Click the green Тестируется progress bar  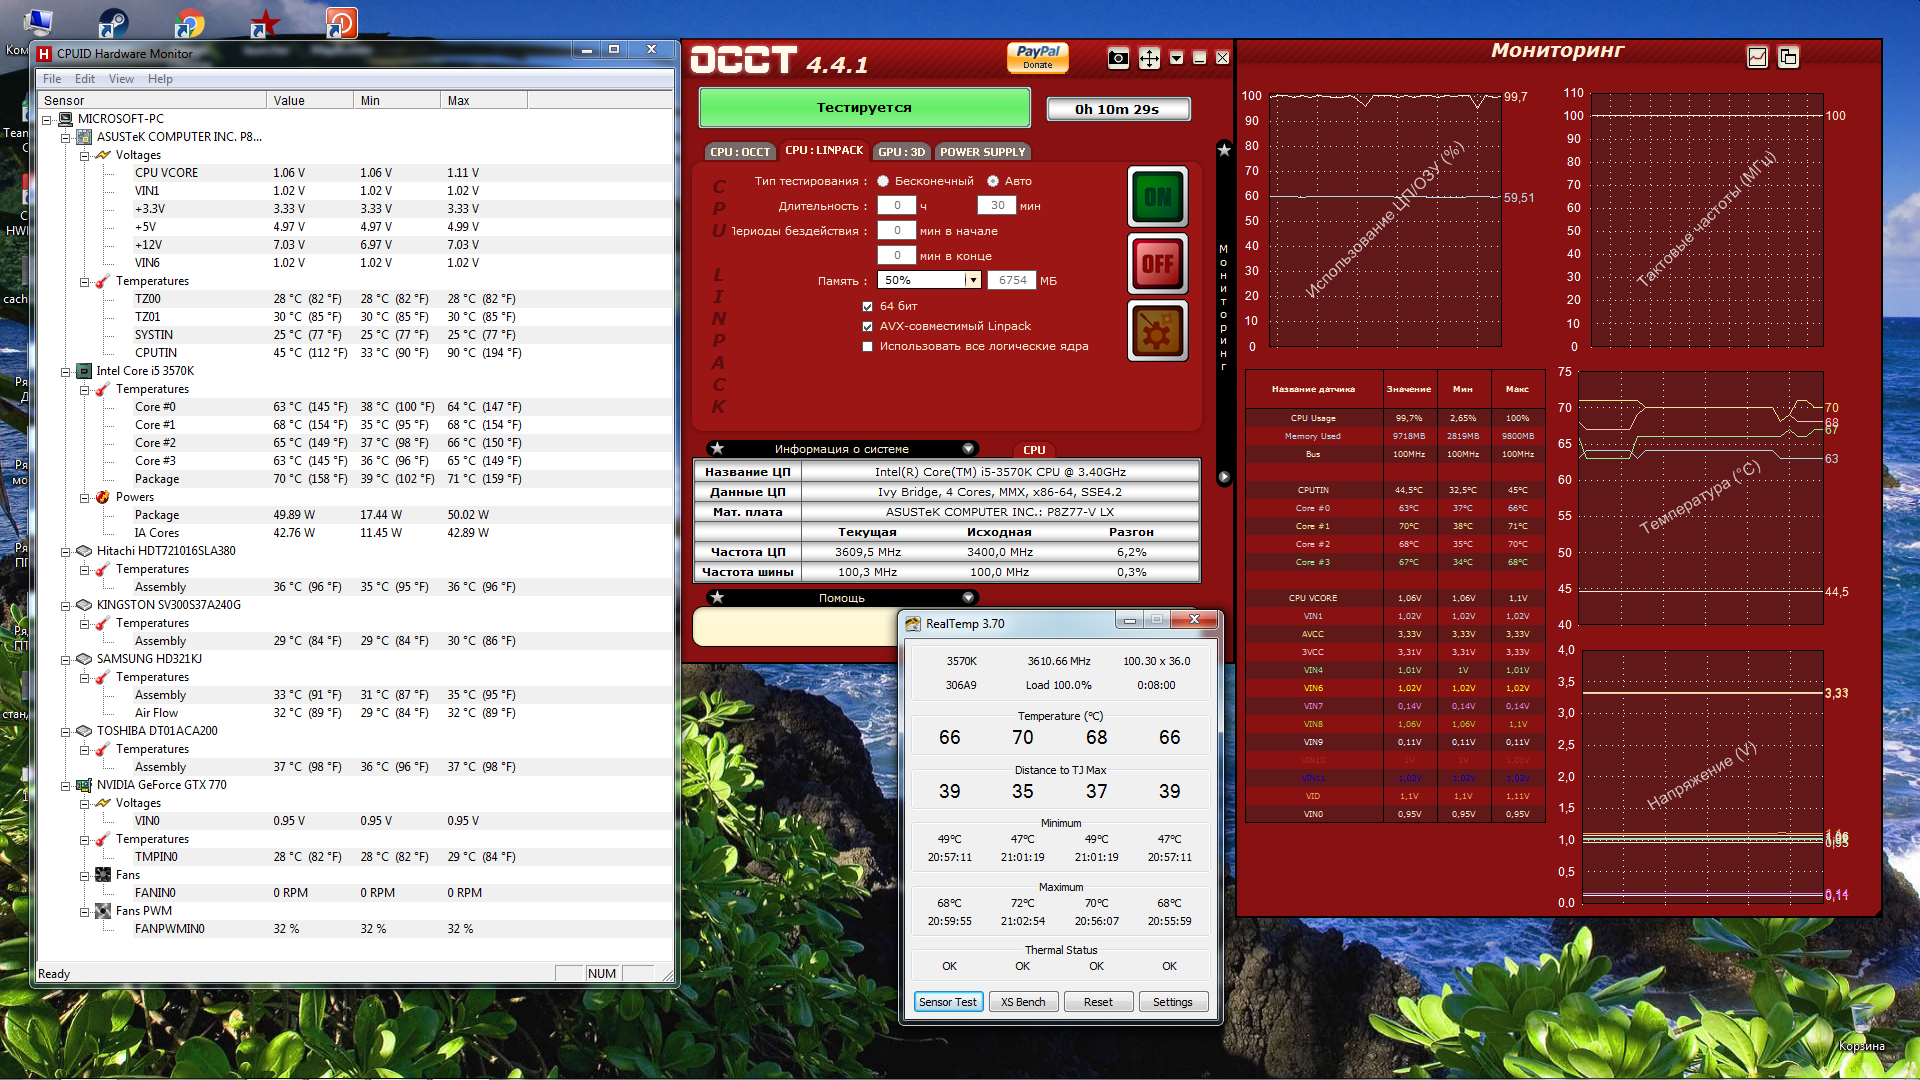tap(864, 108)
